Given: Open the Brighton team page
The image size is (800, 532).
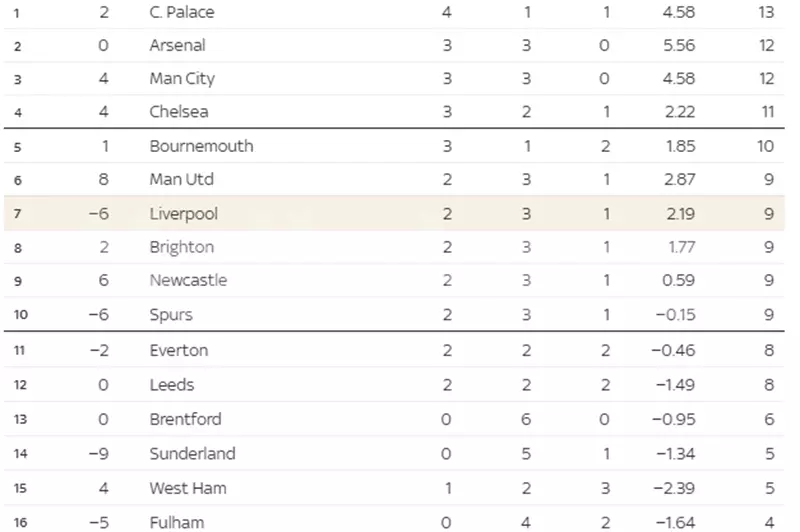Looking at the screenshot, I should pyautogui.click(x=181, y=247).
